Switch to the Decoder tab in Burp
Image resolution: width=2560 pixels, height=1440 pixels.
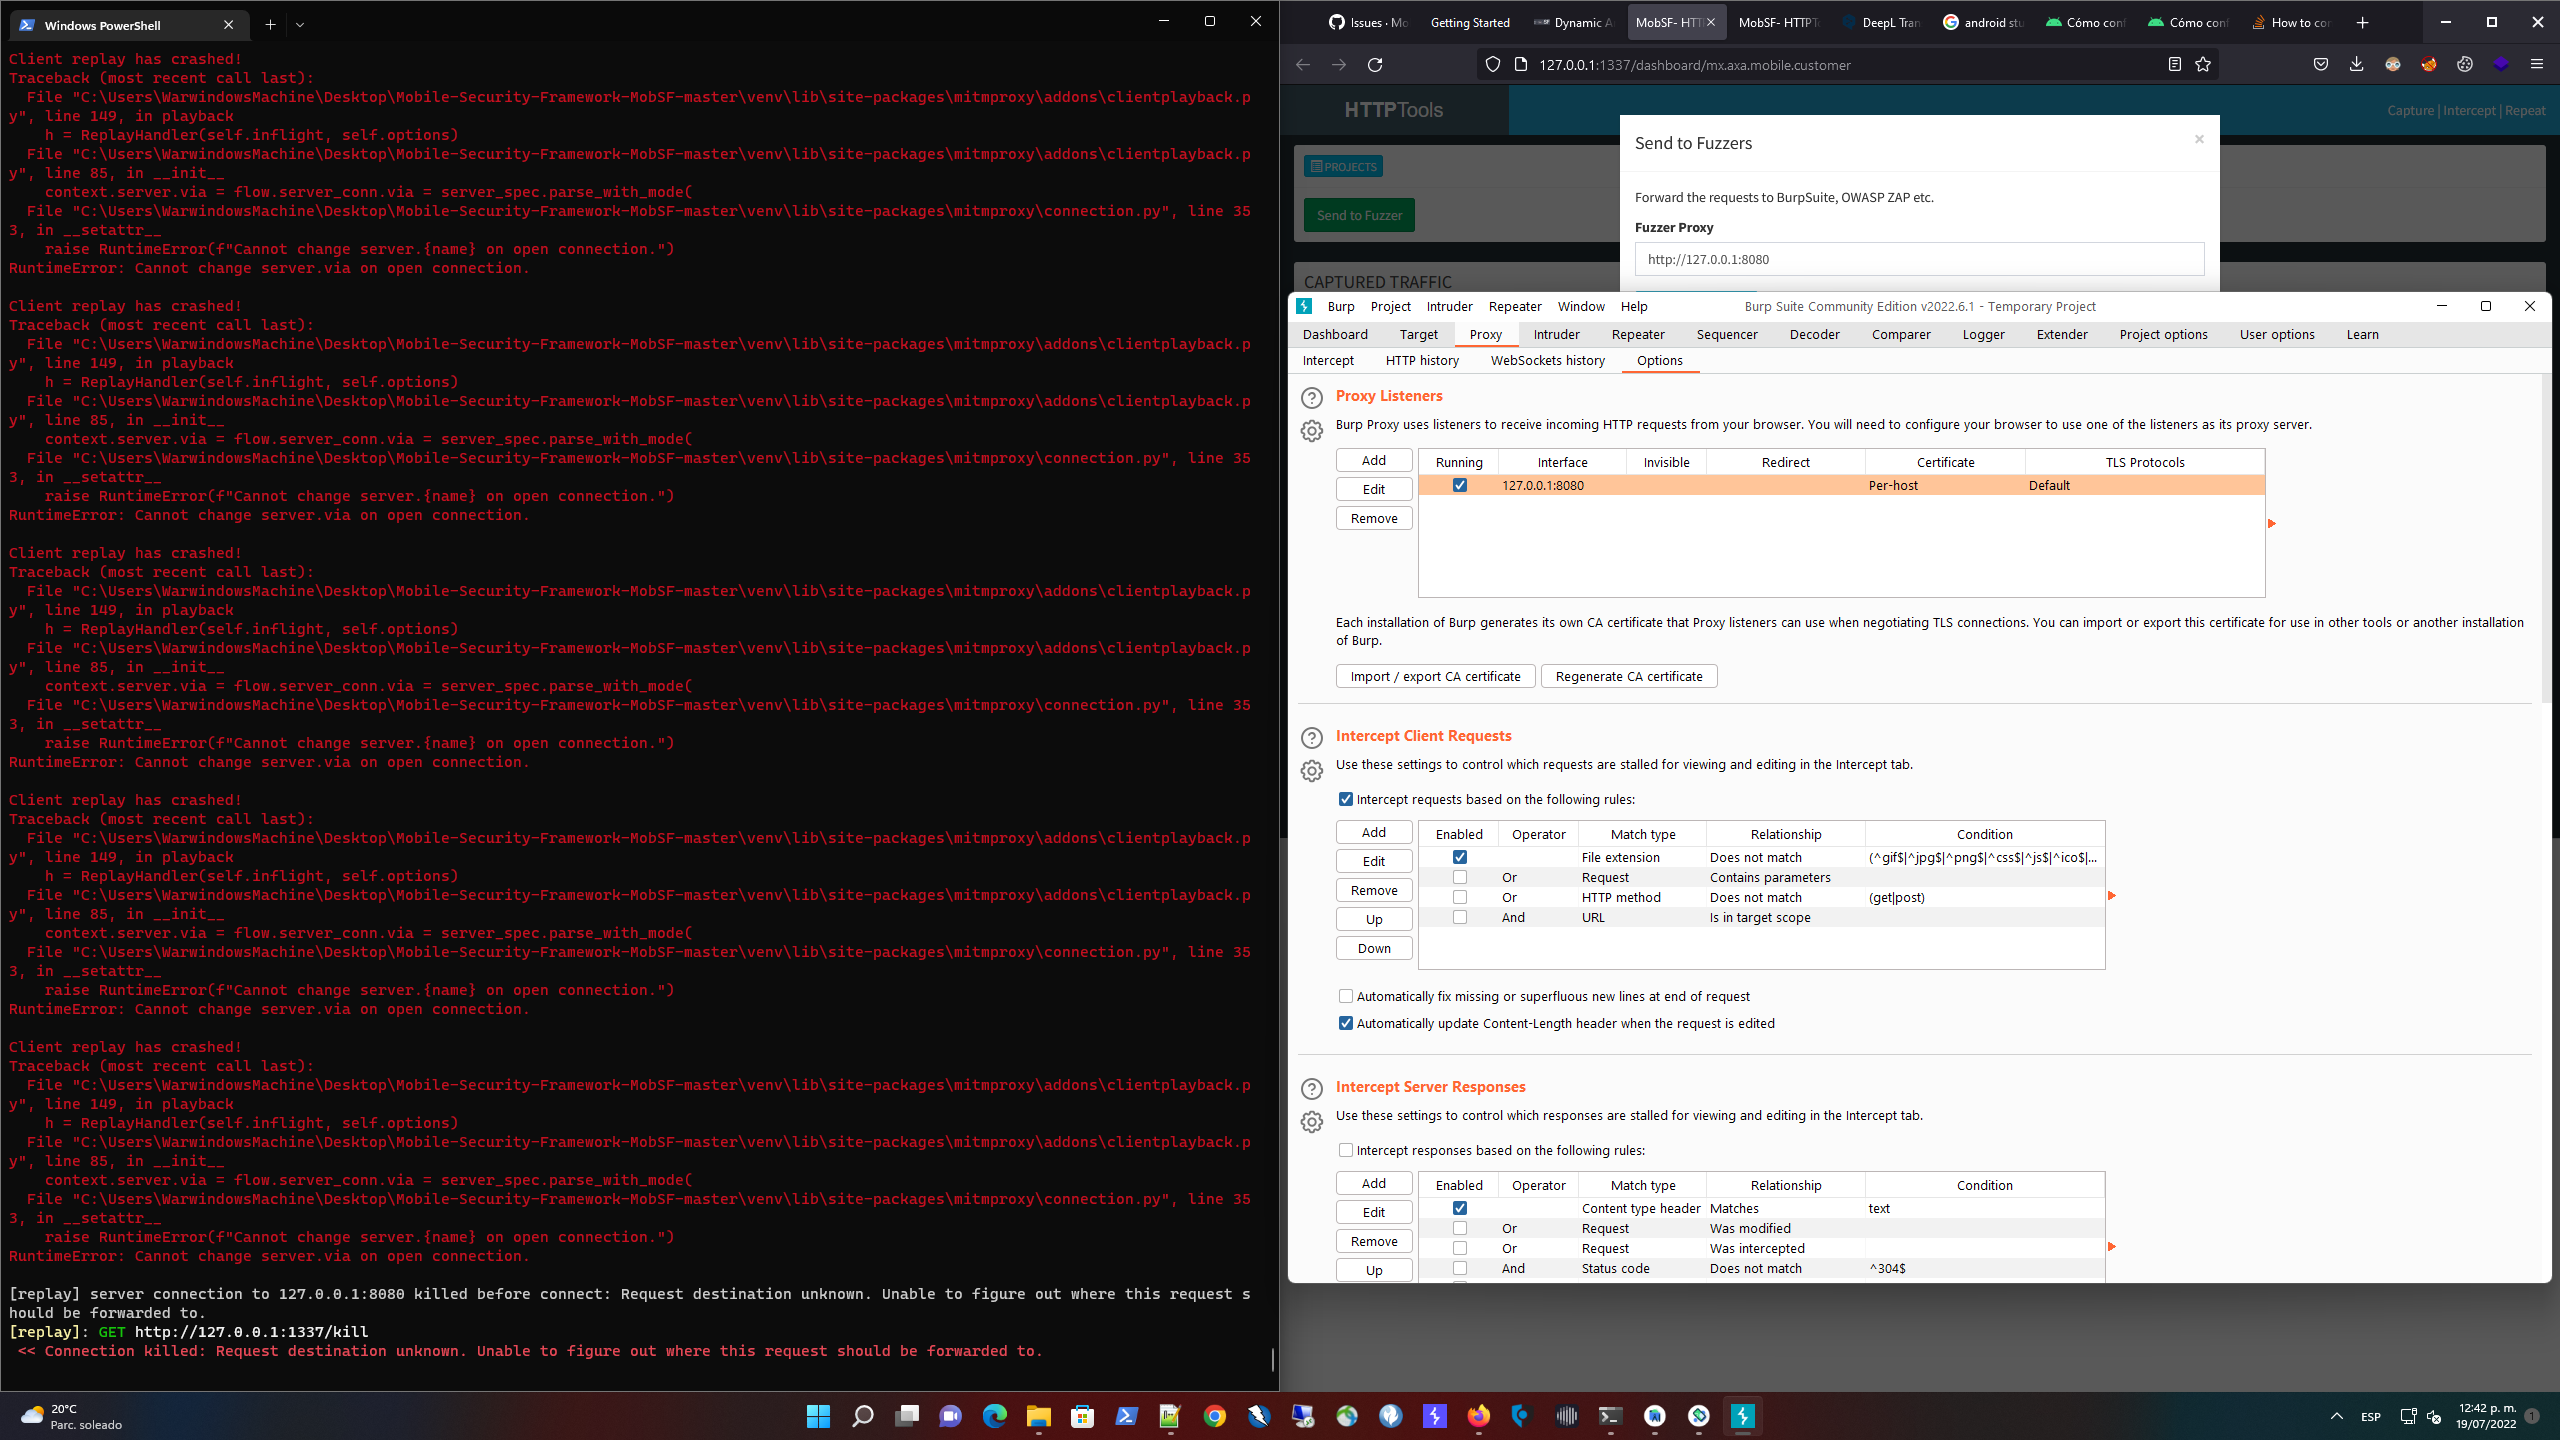(x=1814, y=334)
